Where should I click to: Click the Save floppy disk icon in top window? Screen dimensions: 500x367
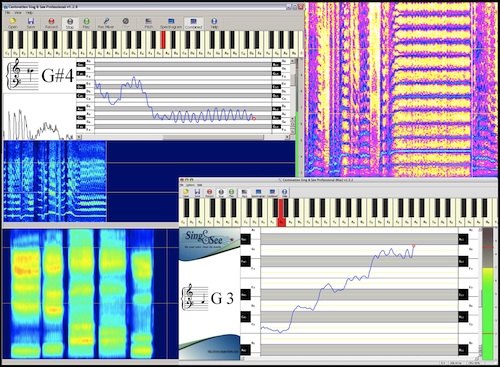[31, 23]
